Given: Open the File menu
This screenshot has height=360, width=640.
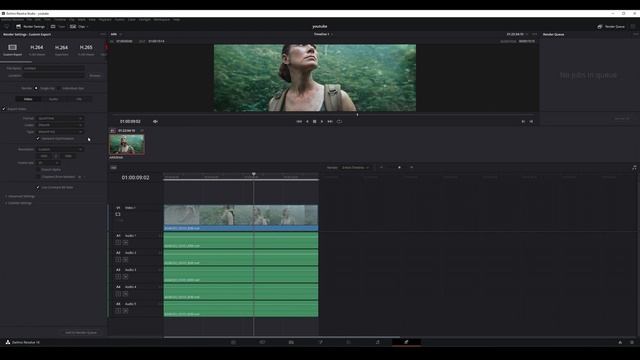Looking at the screenshot, I should (29, 20).
